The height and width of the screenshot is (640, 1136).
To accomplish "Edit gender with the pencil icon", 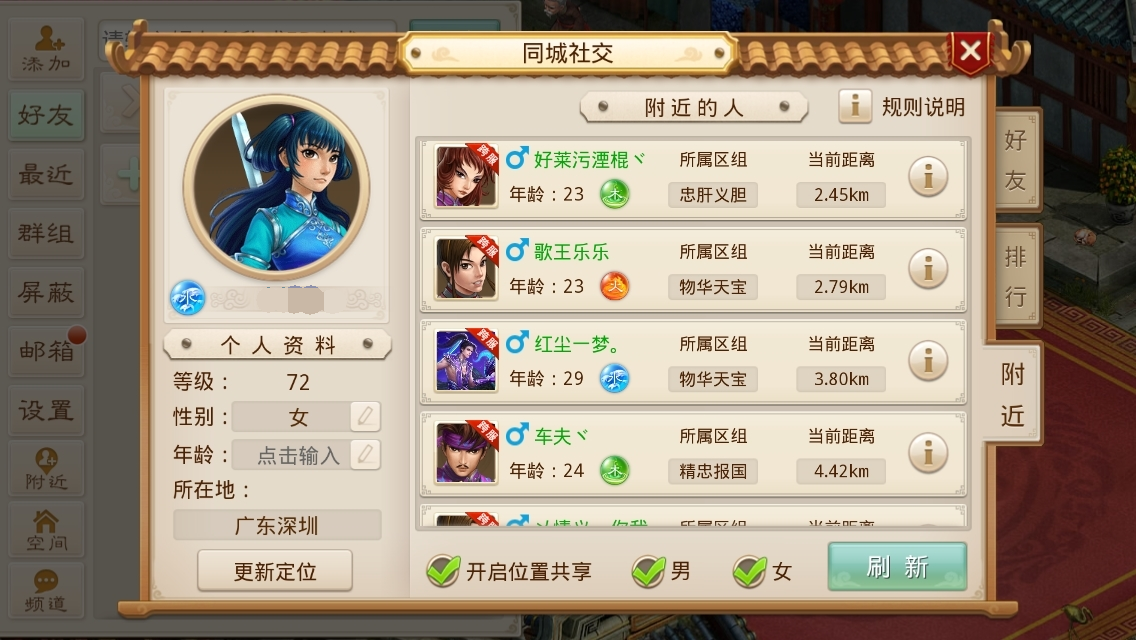I will 365,416.
